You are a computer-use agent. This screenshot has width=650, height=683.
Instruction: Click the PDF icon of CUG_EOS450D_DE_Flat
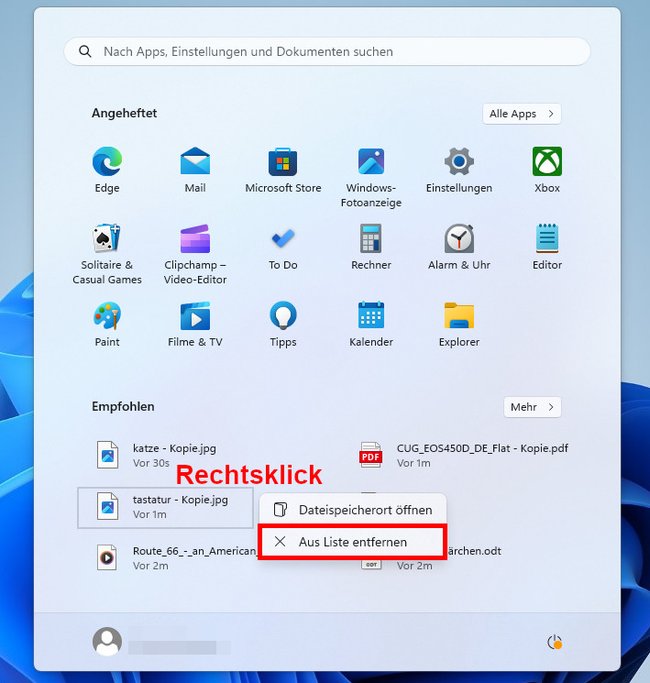click(370, 455)
